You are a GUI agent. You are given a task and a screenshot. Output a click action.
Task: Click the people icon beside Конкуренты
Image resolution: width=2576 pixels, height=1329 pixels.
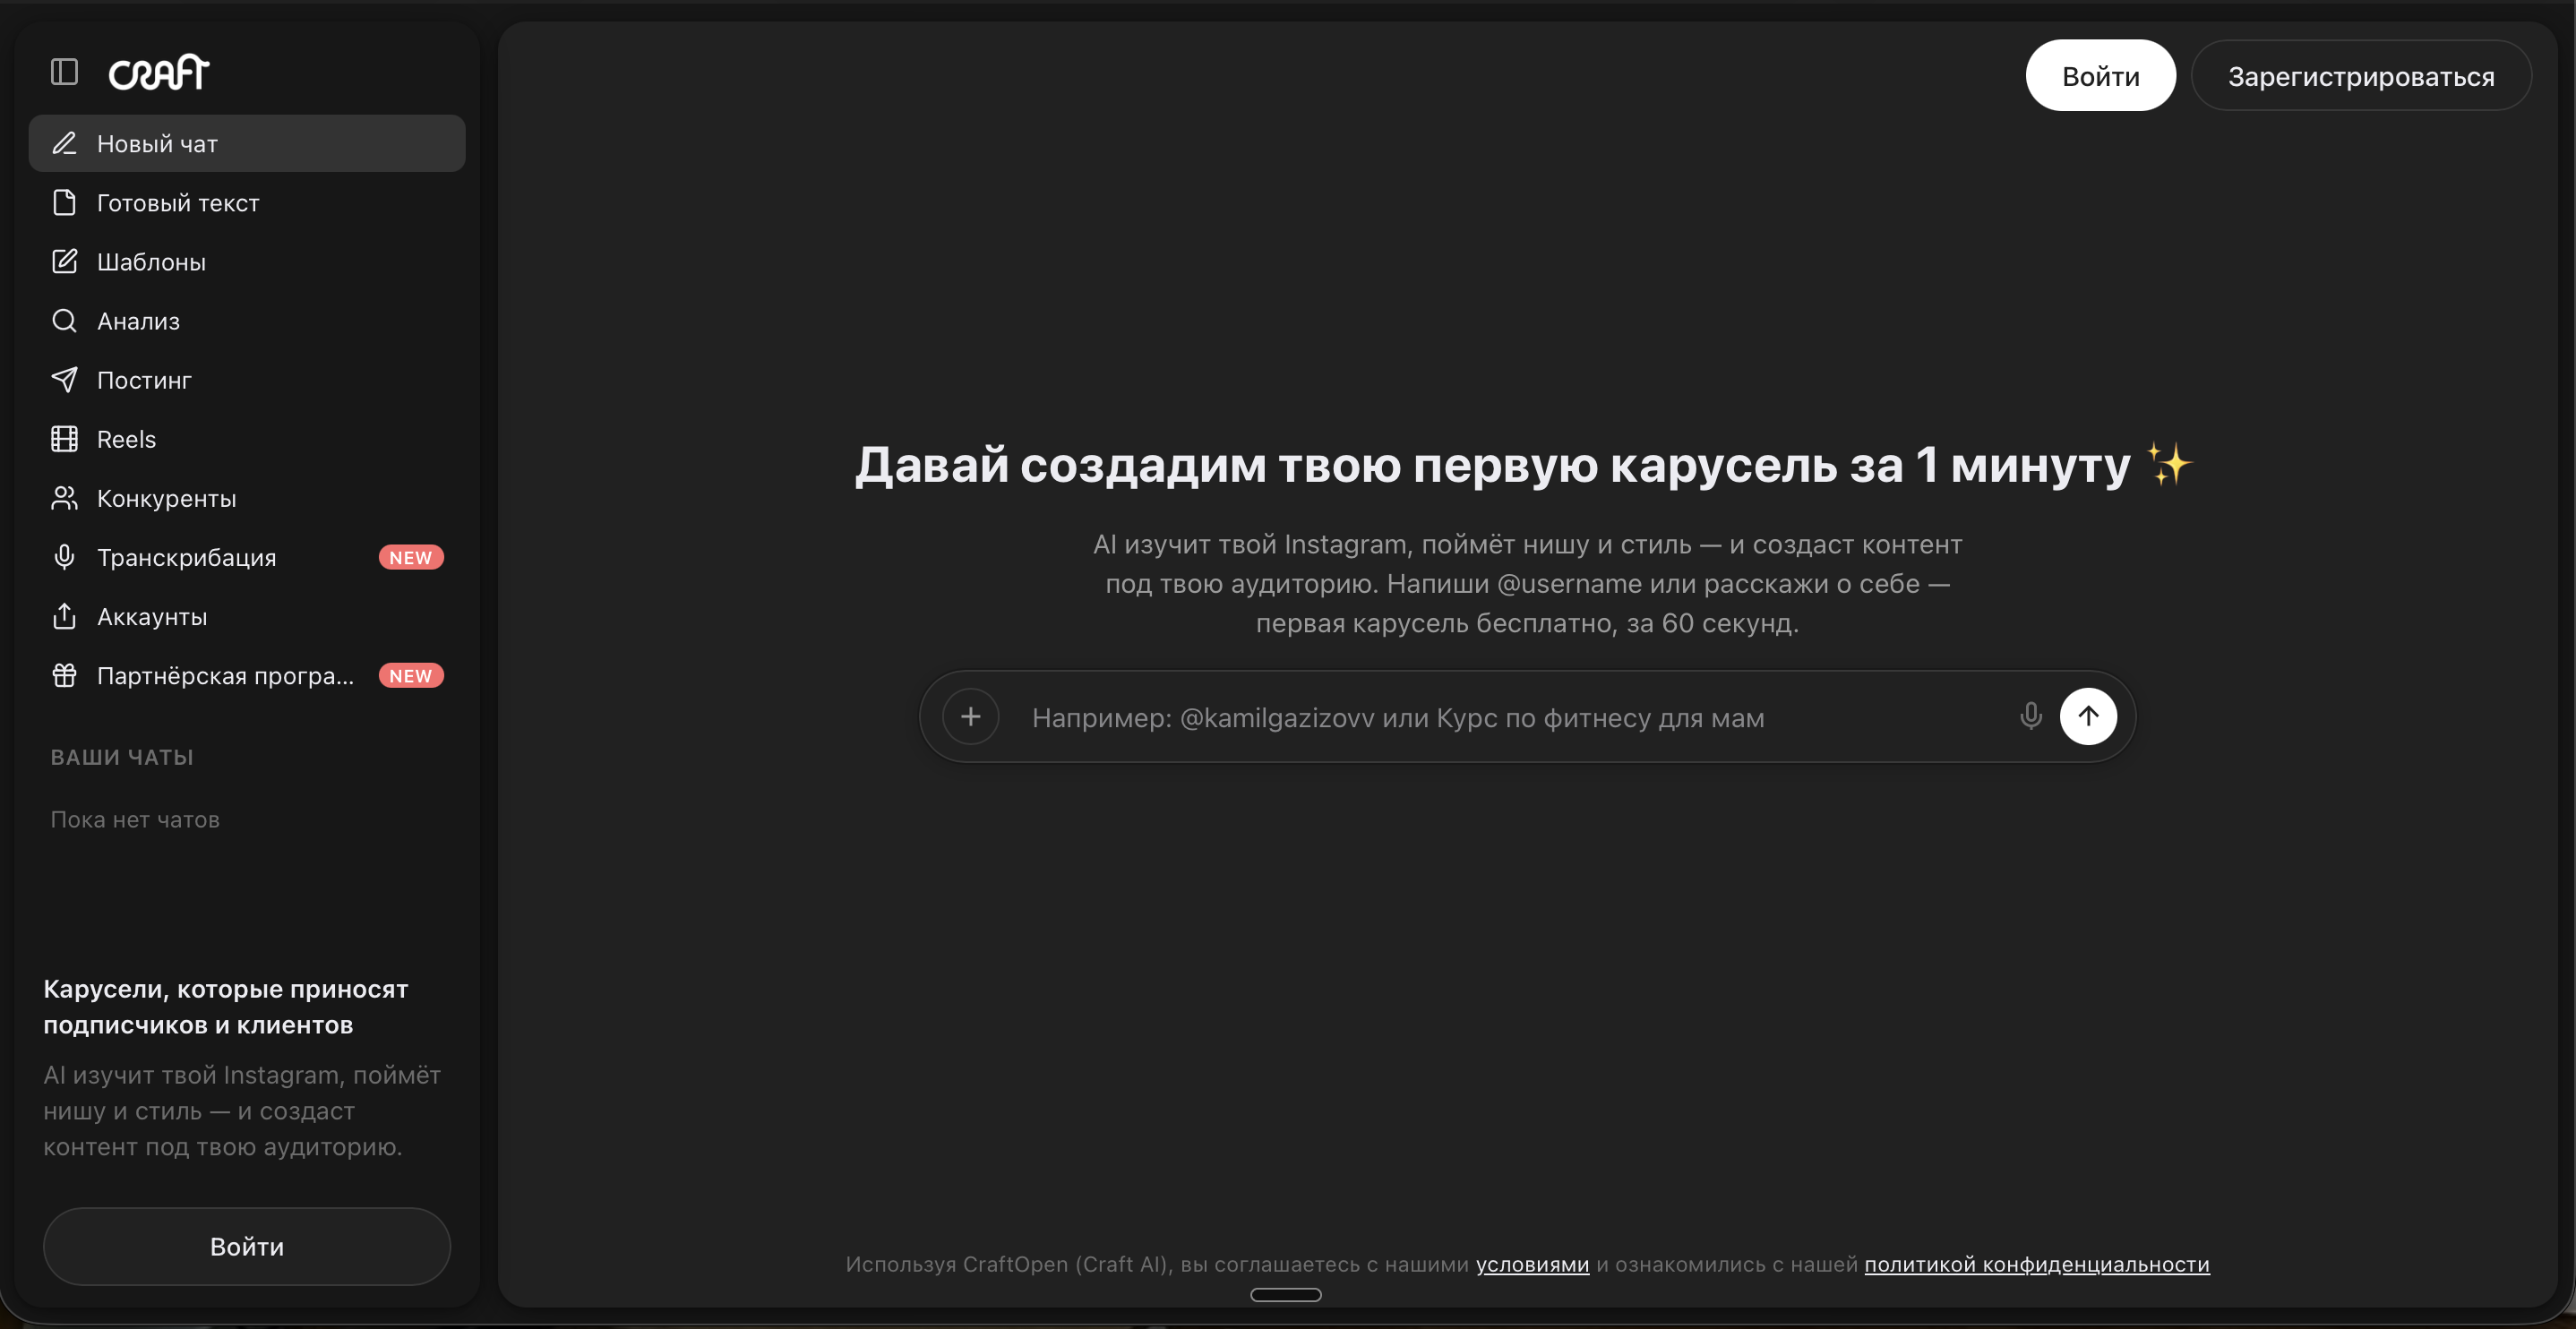pos(64,497)
